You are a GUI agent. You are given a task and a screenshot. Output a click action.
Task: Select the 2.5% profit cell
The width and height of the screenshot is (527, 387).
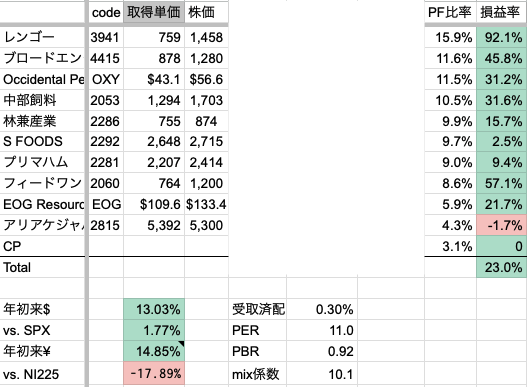coord(501,142)
